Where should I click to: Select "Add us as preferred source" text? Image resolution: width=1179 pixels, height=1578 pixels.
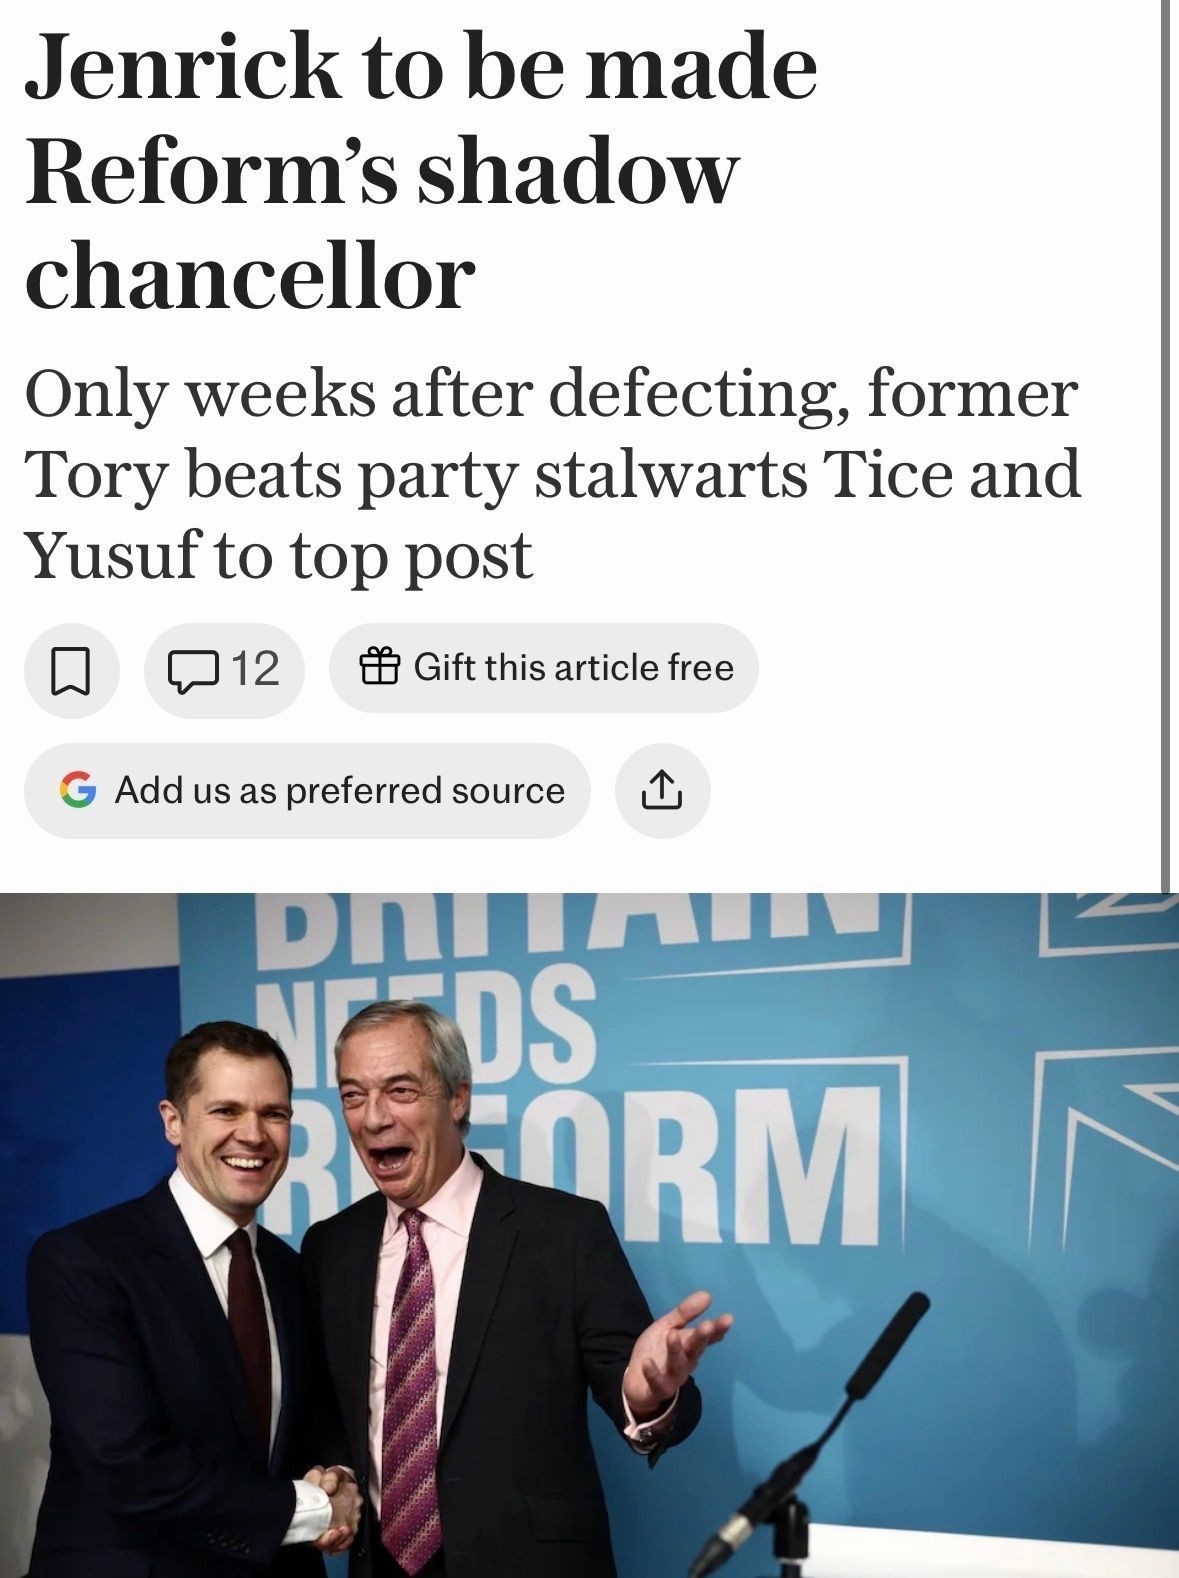(x=340, y=790)
